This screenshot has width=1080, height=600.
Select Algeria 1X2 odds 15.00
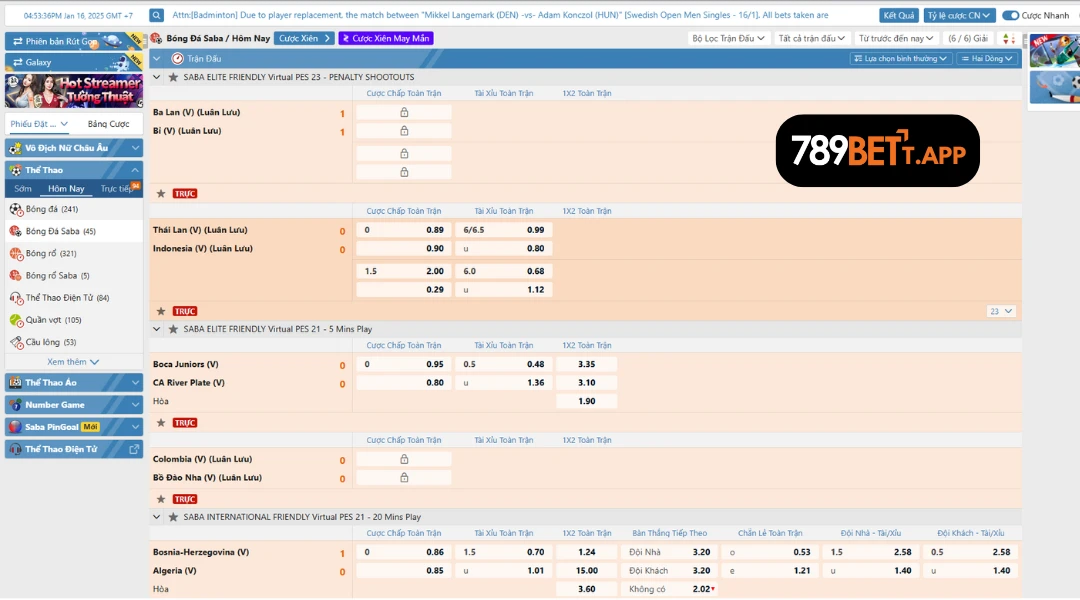pos(586,571)
